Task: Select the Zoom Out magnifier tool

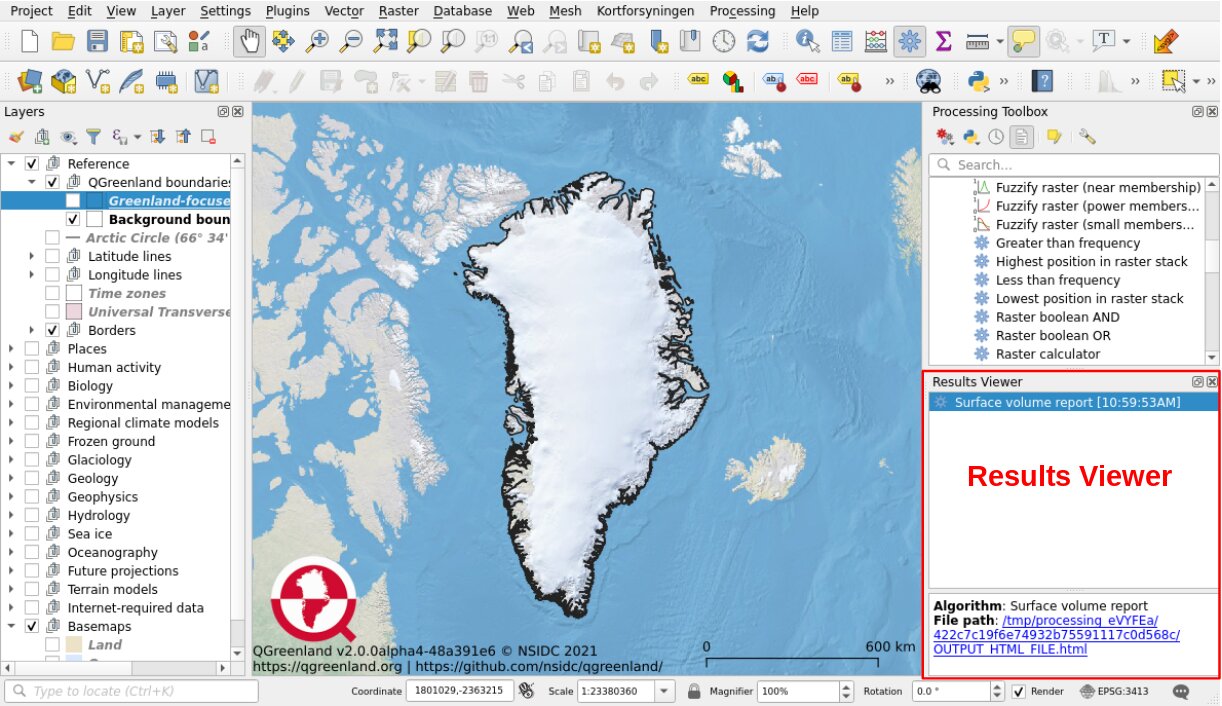Action: 351,41
